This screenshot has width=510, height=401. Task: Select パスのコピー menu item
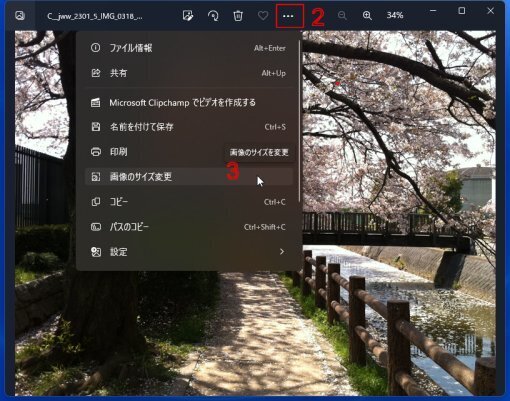(189, 227)
